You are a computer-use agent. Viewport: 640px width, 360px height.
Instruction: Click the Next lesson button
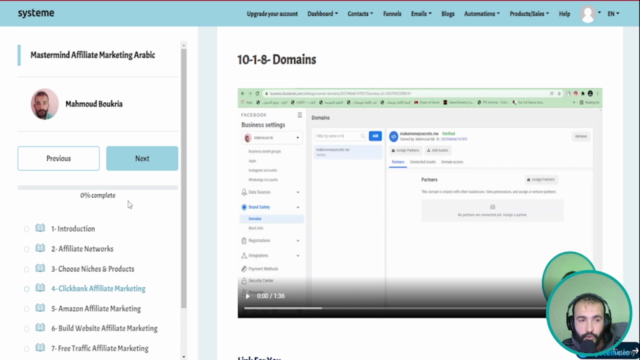(142, 158)
